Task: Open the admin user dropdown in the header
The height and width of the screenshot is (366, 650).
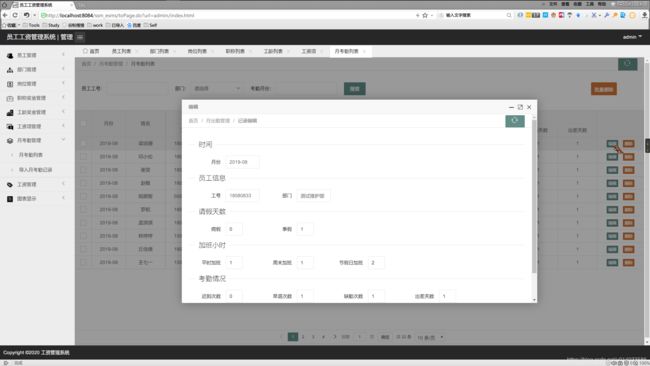Action: tap(632, 37)
